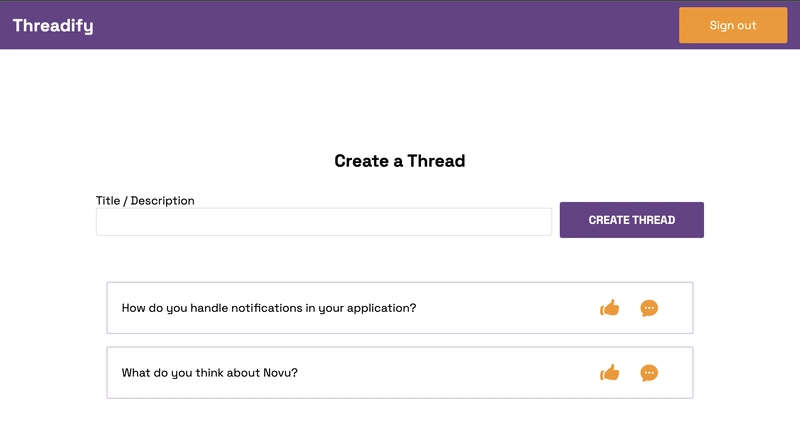Like the notifications thread with thumbs-up icon
The image size is (800, 445).
tap(609, 308)
